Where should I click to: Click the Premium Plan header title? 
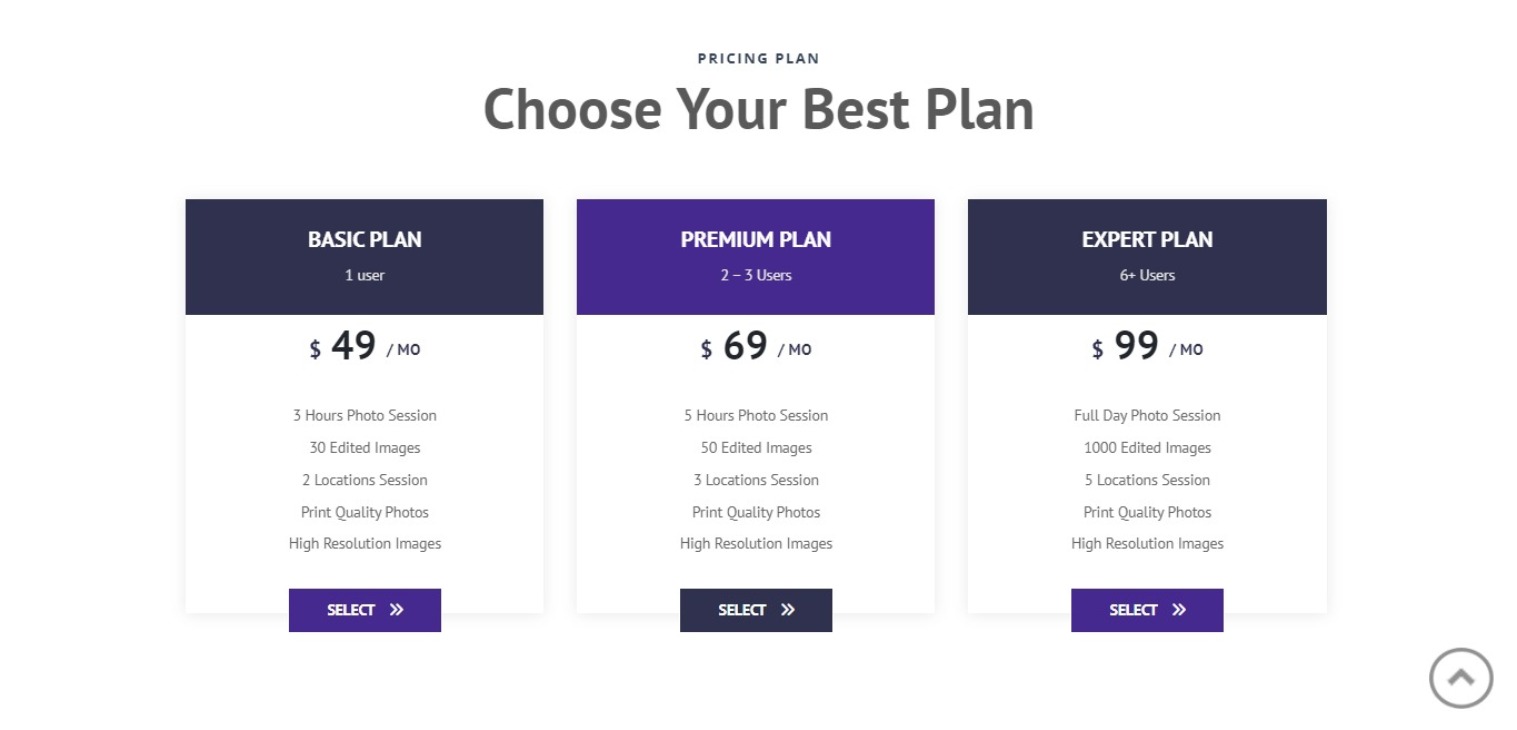point(756,240)
